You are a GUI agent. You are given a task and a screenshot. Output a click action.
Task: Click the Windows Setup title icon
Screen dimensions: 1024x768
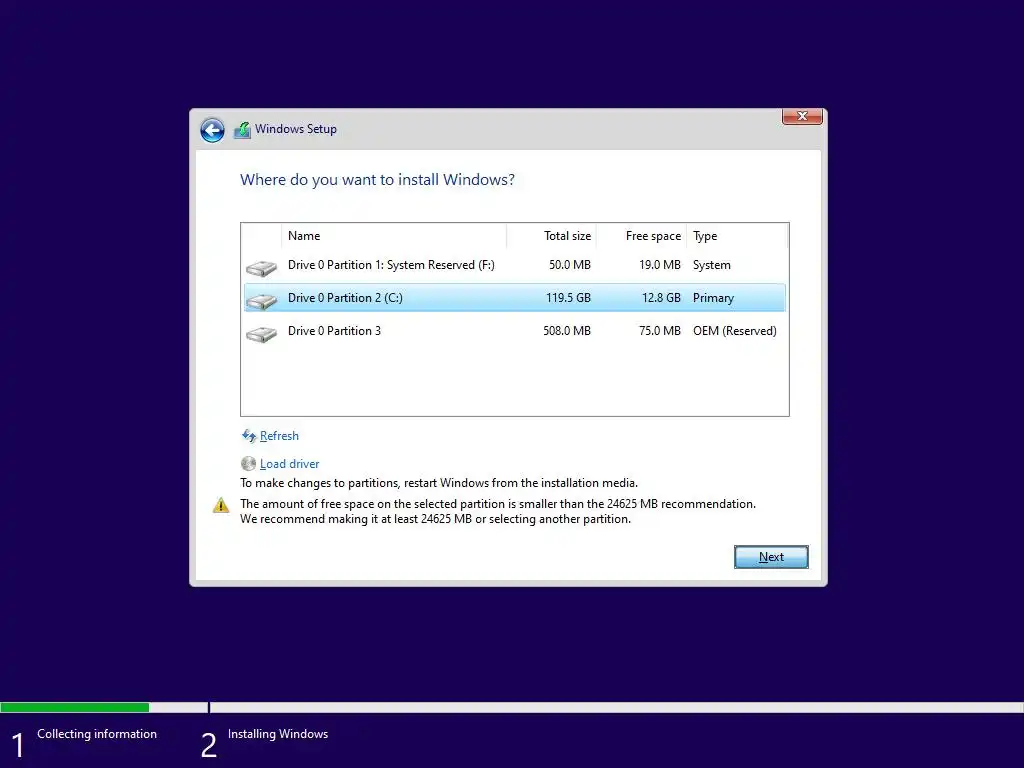[x=242, y=129]
